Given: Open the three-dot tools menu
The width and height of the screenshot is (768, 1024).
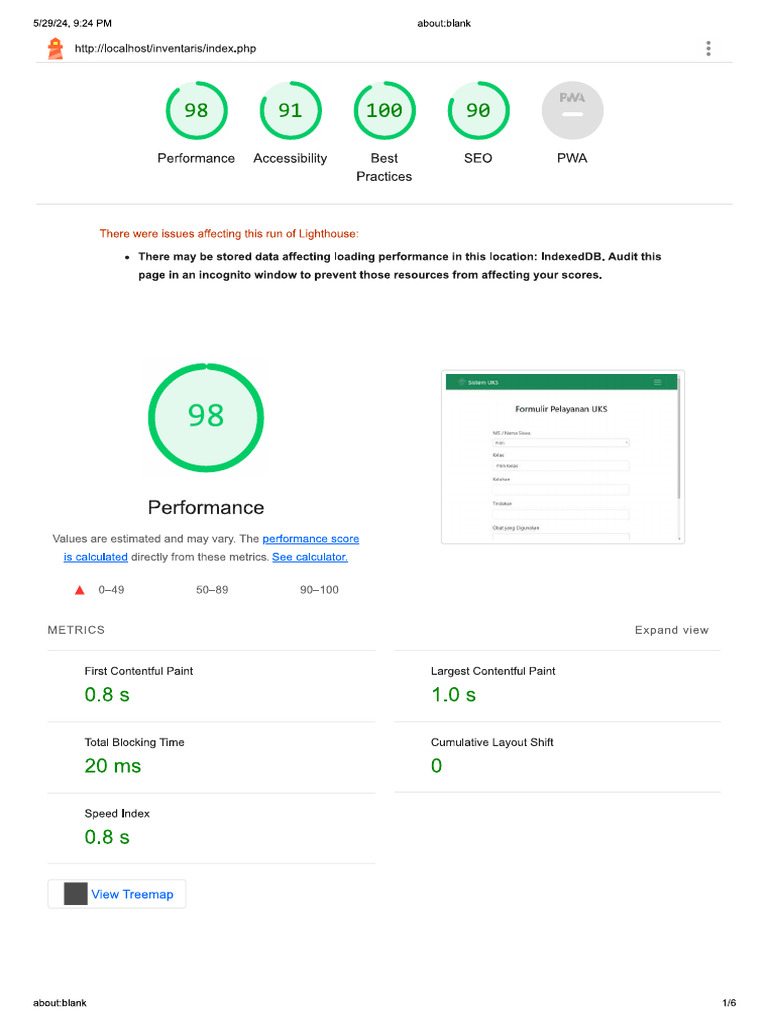Looking at the screenshot, I should [x=708, y=48].
